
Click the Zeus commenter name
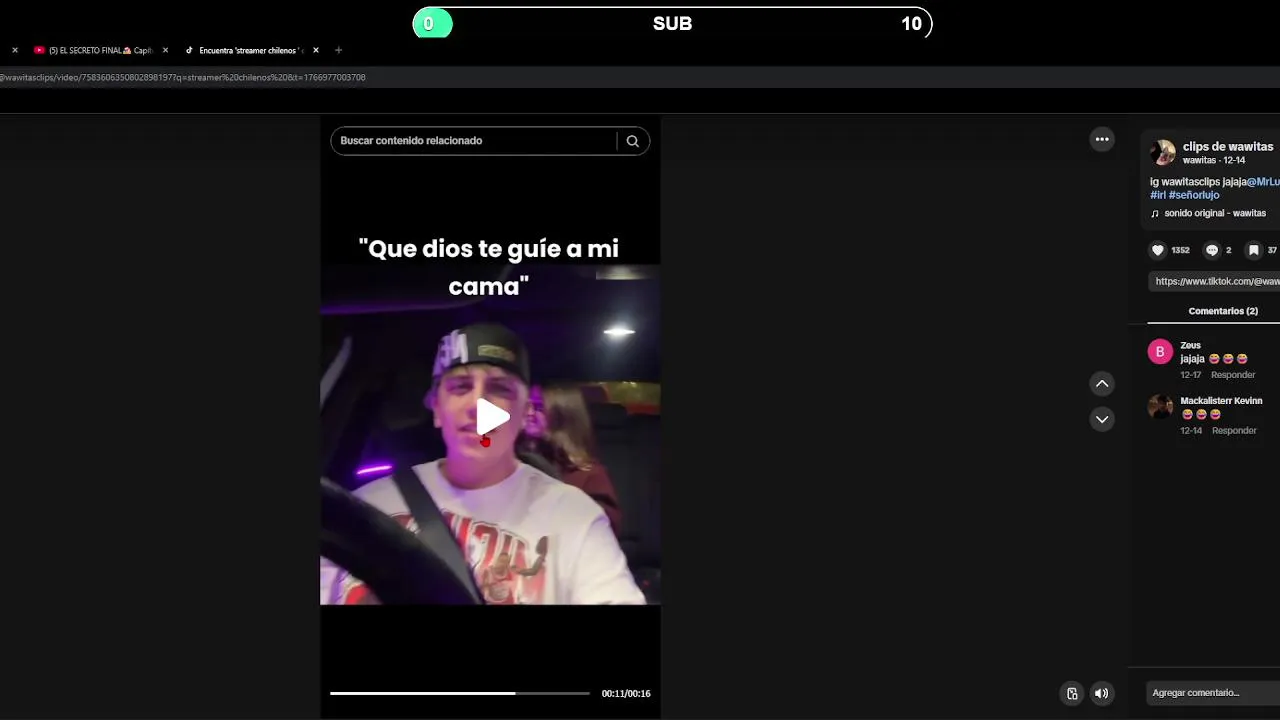coord(1190,345)
